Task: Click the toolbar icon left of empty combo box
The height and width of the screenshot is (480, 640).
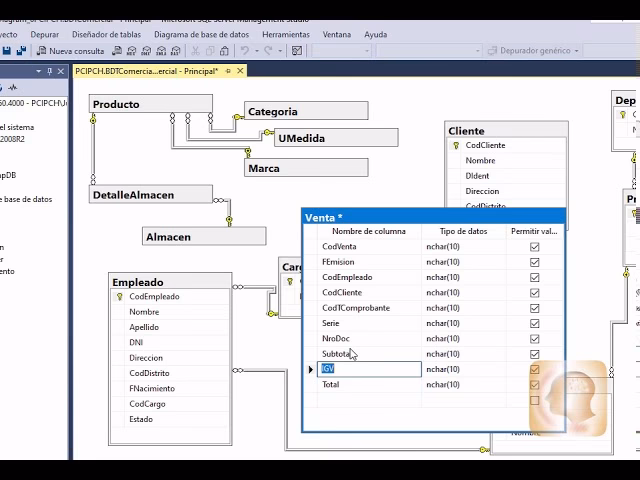Action: [297, 51]
